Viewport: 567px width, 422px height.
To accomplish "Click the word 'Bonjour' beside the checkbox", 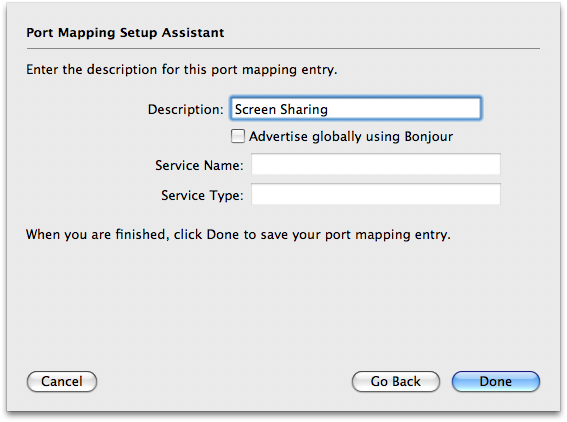I will pyautogui.click(x=429, y=137).
